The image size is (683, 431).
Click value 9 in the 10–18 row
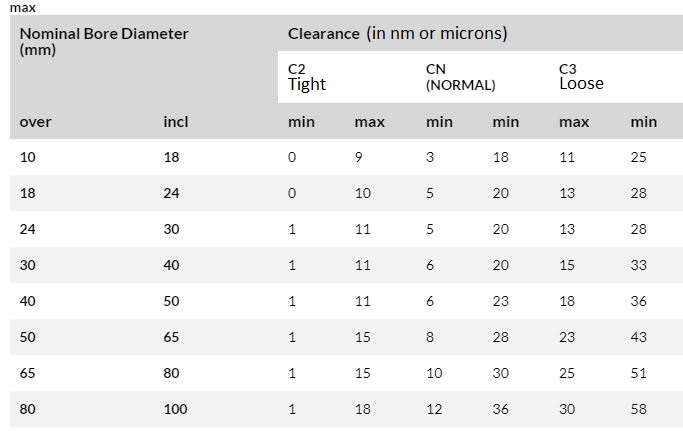click(x=359, y=157)
